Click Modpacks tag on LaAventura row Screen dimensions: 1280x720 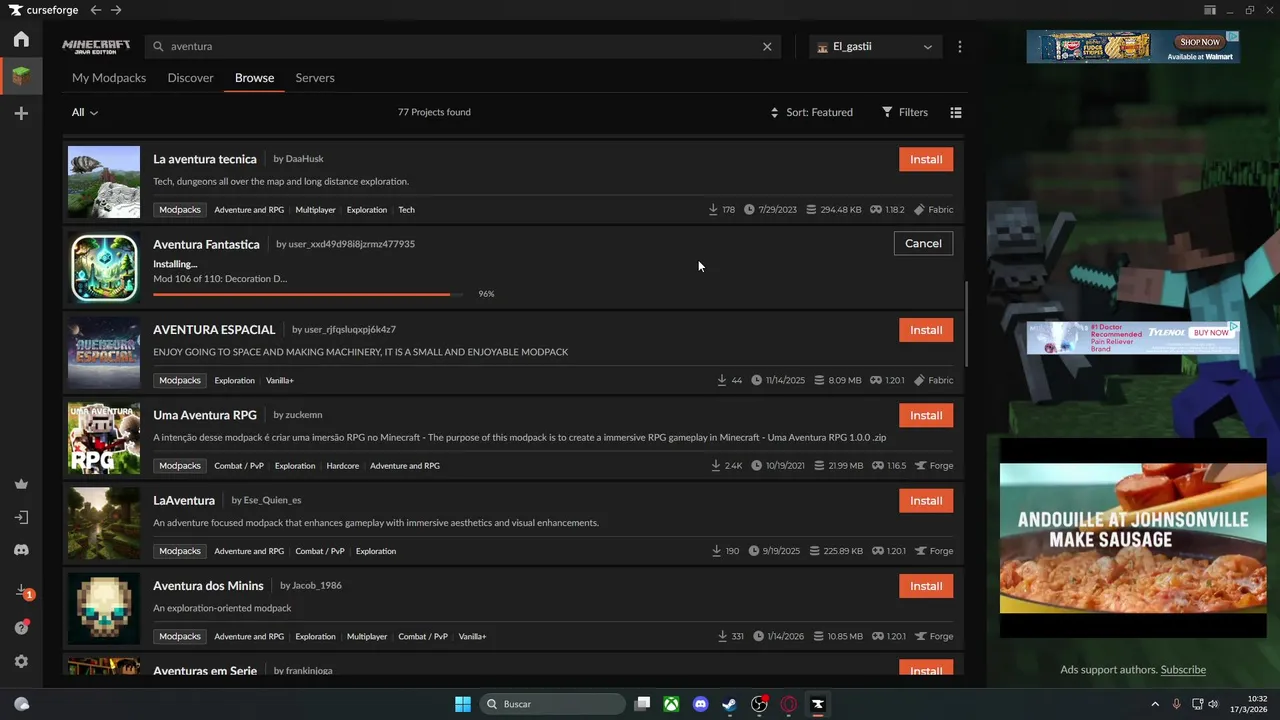(x=180, y=551)
